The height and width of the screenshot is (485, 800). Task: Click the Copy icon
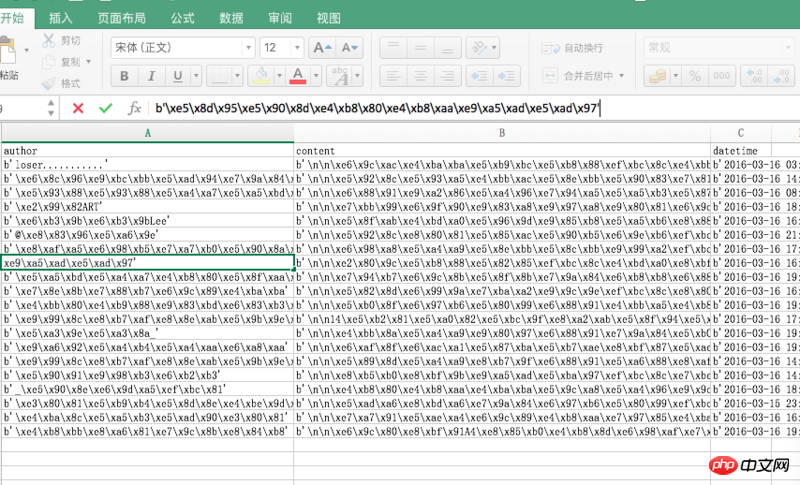pos(48,62)
